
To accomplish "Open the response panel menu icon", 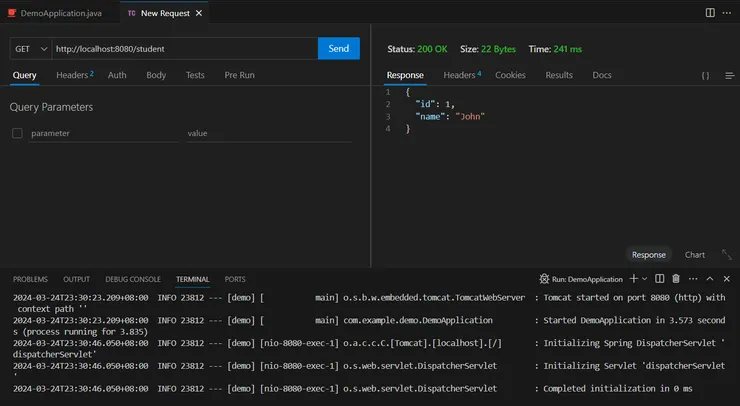I will pos(728,76).
